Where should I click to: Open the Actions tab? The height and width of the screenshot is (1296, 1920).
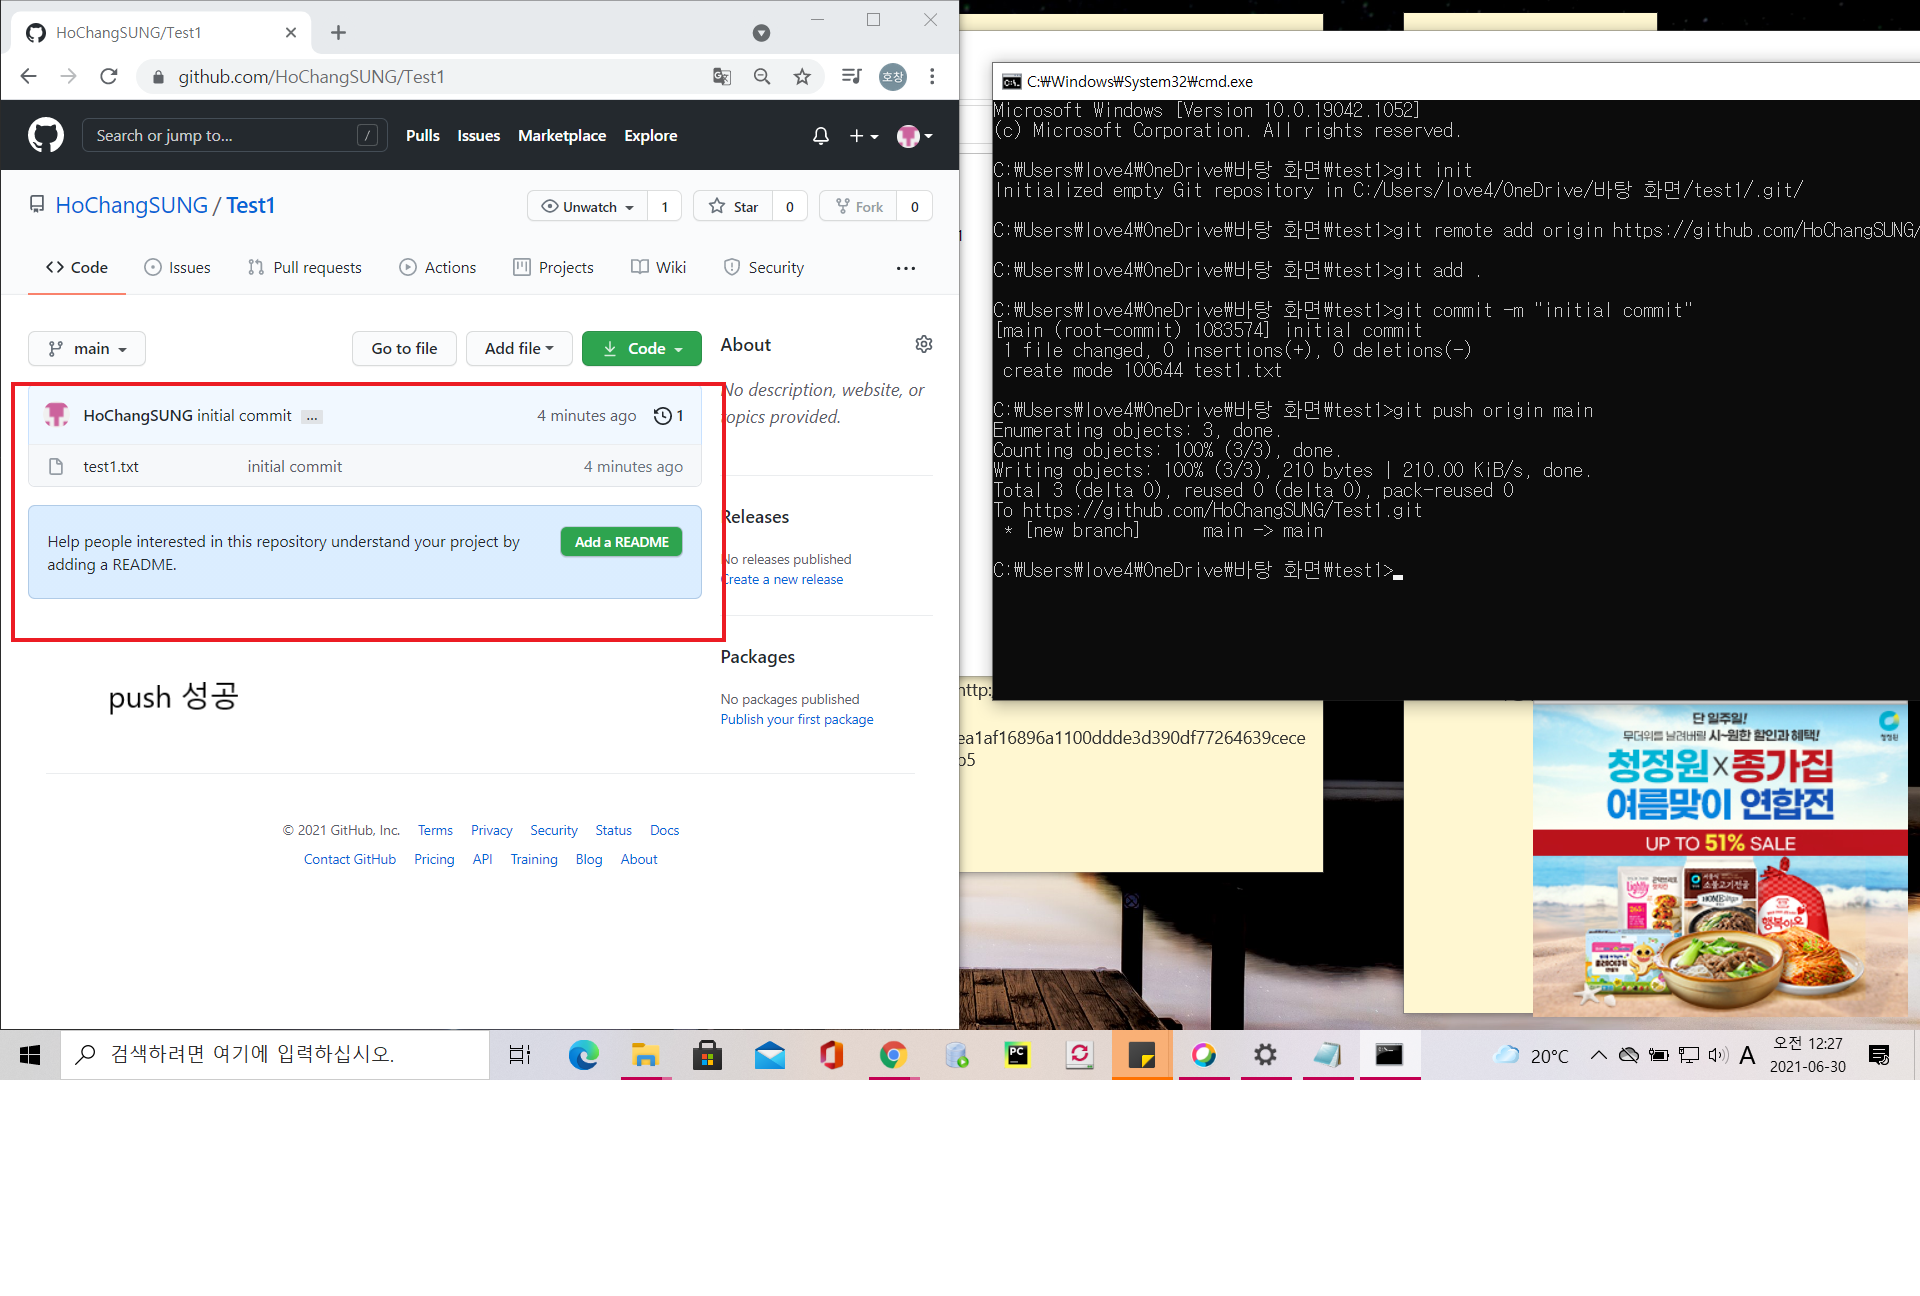[438, 267]
